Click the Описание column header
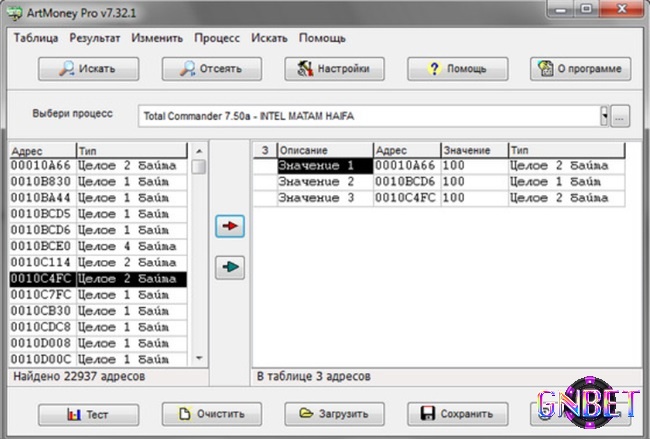The height and width of the screenshot is (439, 650). click(325, 150)
